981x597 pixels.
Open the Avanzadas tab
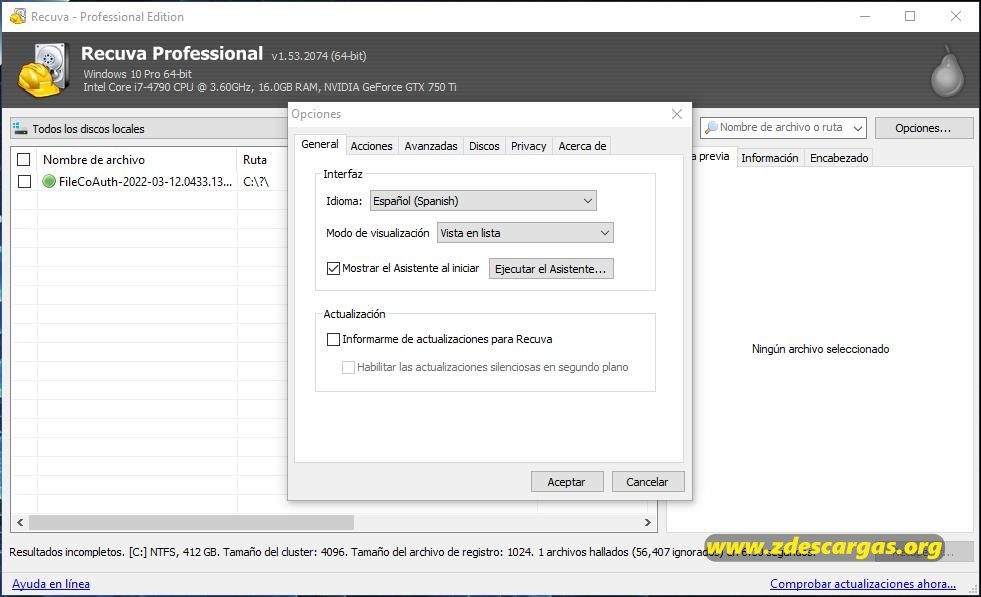click(x=431, y=146)
